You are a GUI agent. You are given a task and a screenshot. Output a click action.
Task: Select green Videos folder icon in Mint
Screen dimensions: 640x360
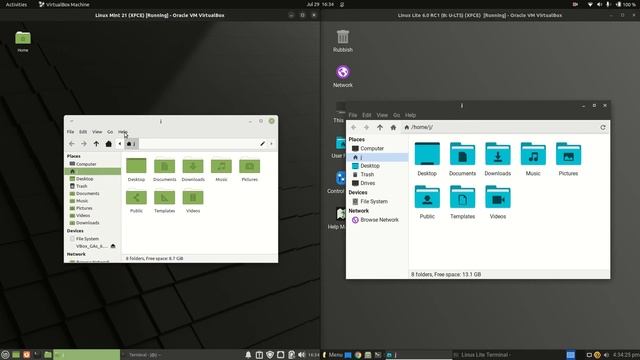pyautogui.click(x=193, y=198)
